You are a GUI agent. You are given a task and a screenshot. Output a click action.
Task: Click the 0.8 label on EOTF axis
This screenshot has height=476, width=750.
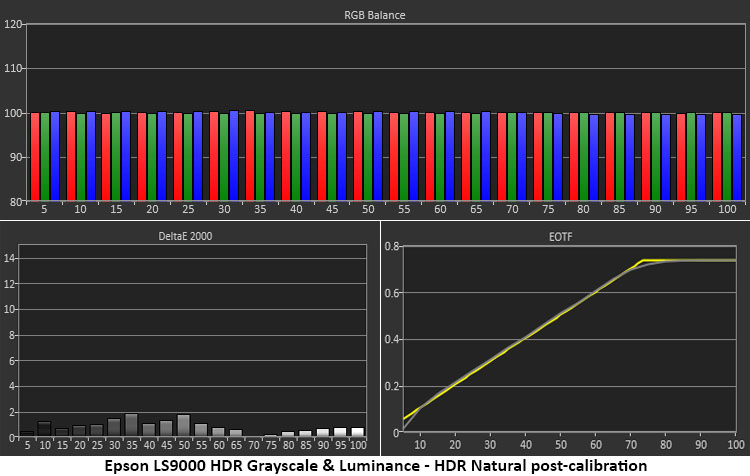coord(393,246)
